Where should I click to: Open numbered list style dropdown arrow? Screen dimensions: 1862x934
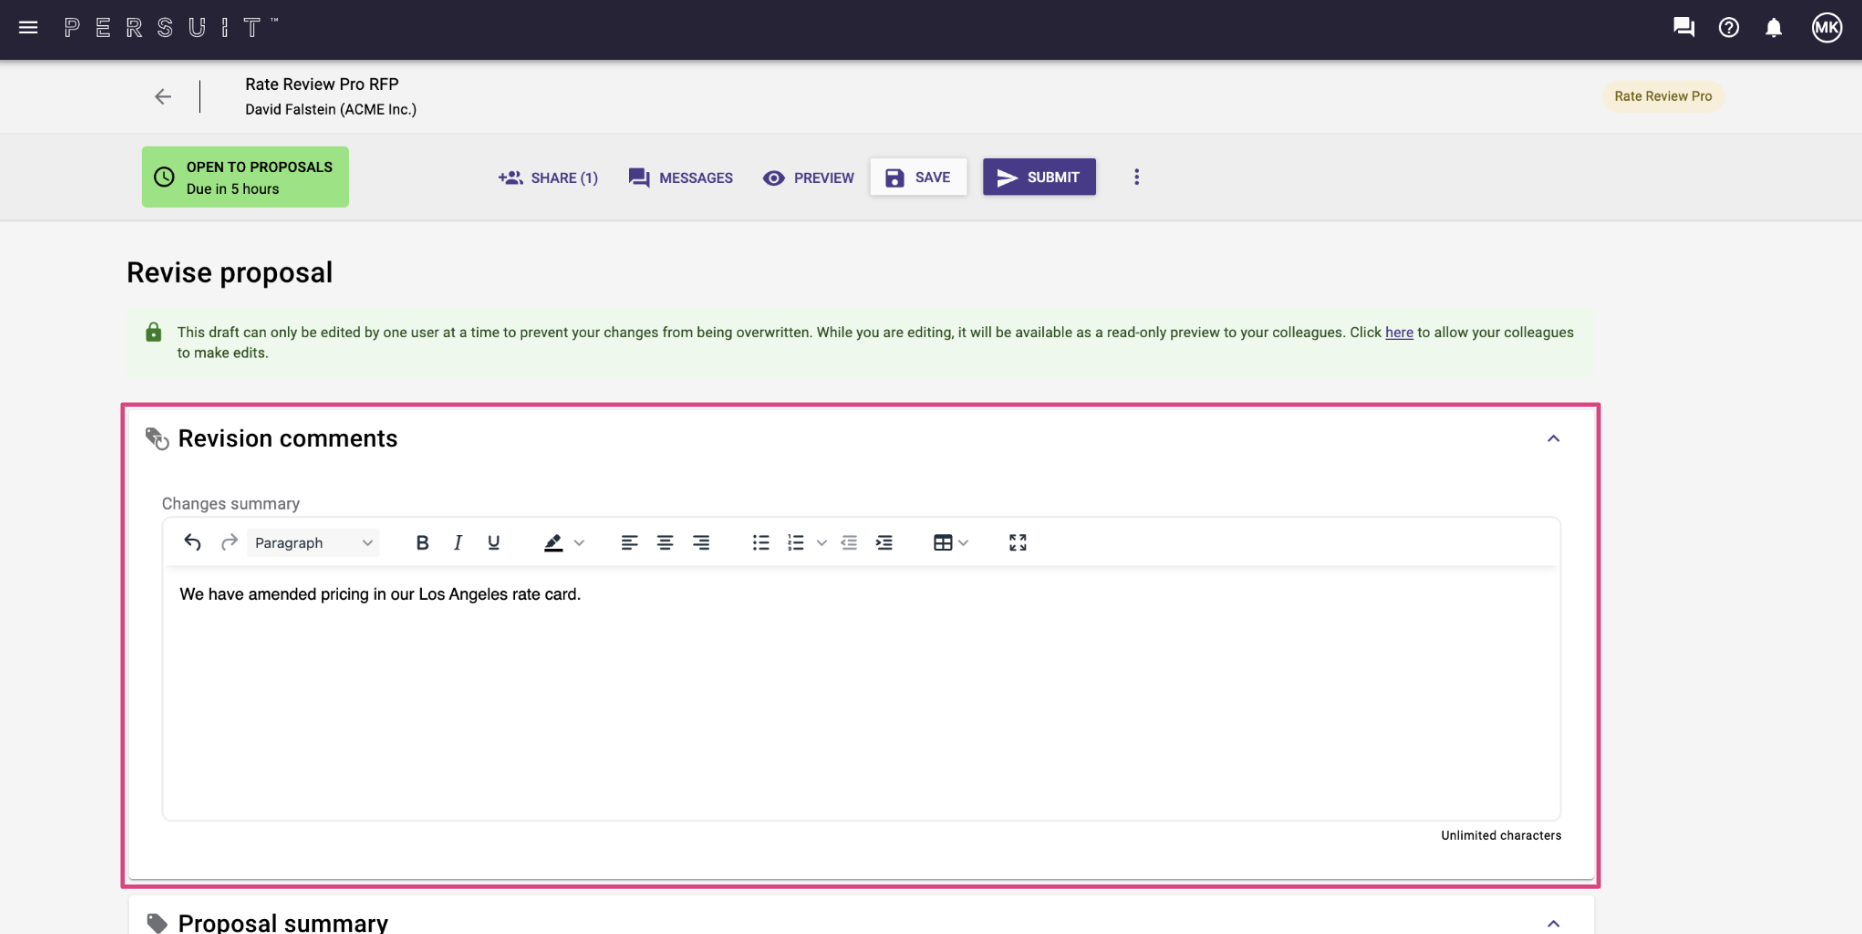click(x=822, y=543)
